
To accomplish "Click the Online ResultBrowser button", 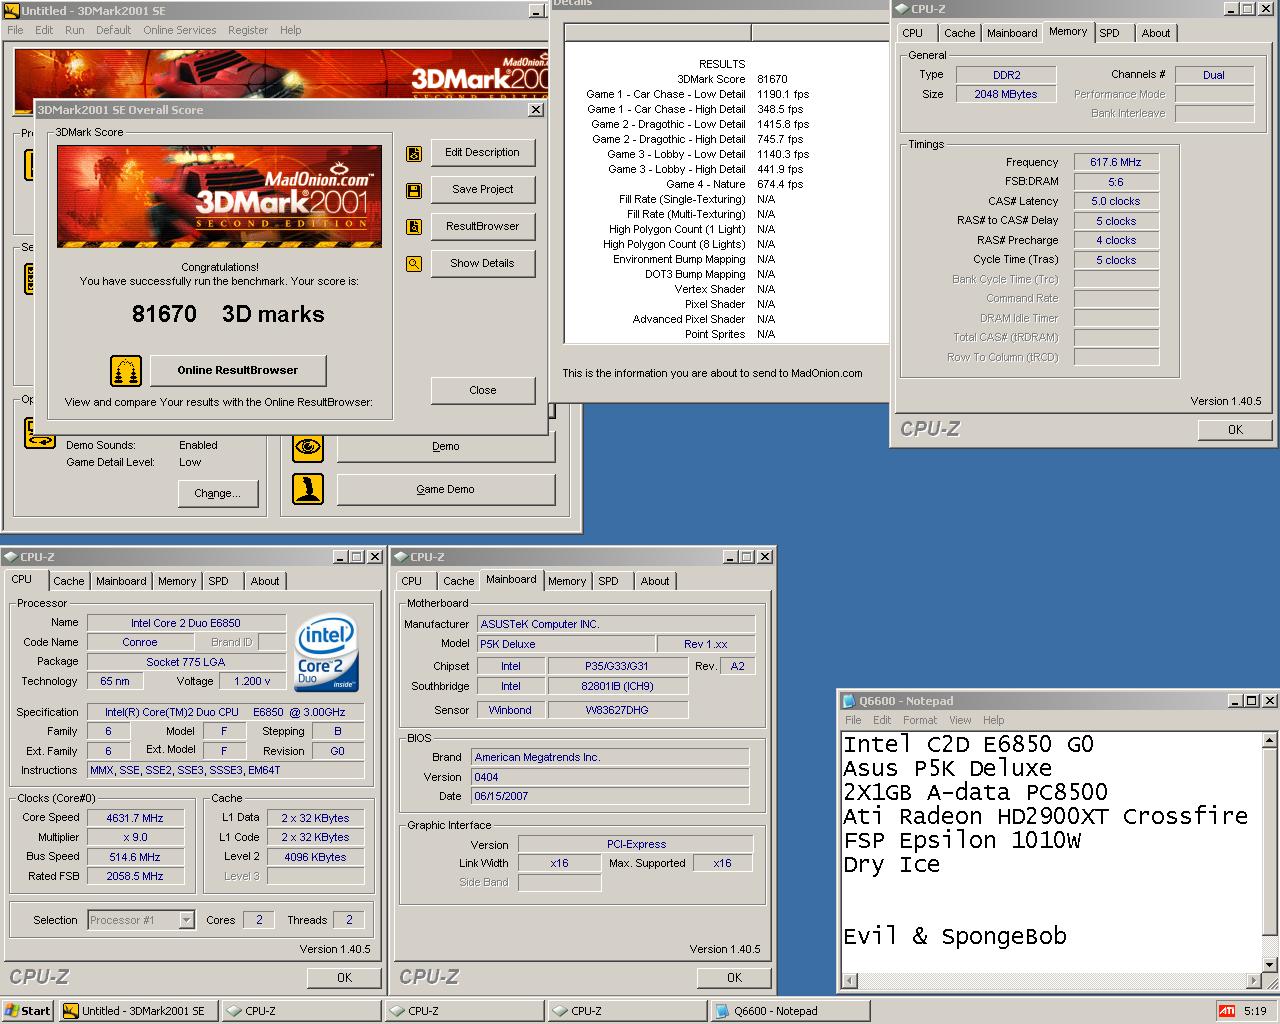I will [238, 371].
